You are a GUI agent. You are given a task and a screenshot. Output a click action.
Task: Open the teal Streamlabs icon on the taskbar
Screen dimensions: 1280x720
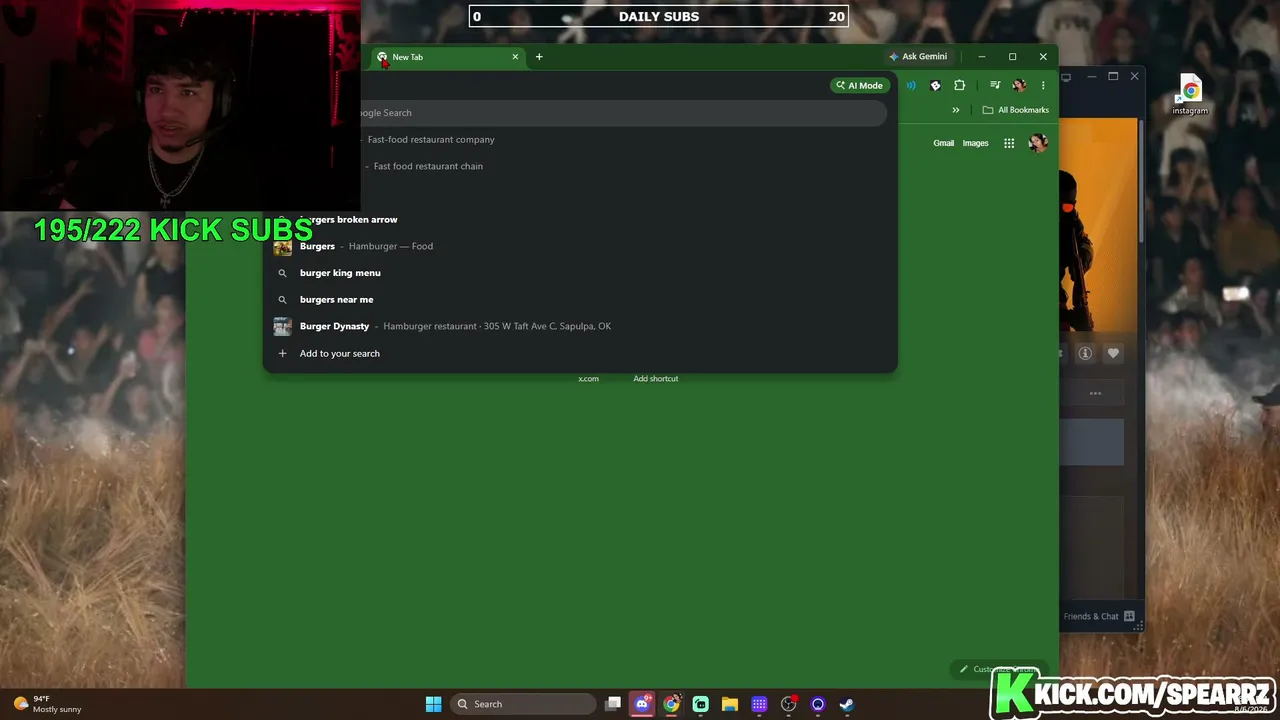coord(700,704)
